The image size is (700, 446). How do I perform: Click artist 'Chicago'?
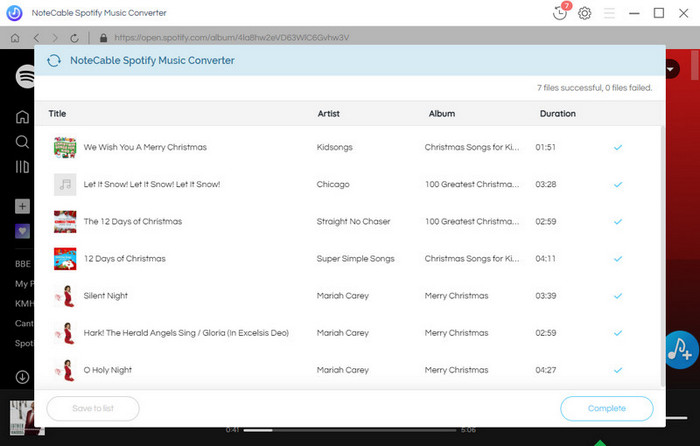333,184
